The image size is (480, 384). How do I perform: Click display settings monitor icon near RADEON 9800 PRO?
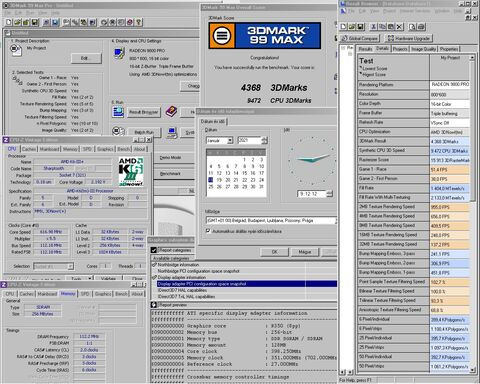[119, 53]
